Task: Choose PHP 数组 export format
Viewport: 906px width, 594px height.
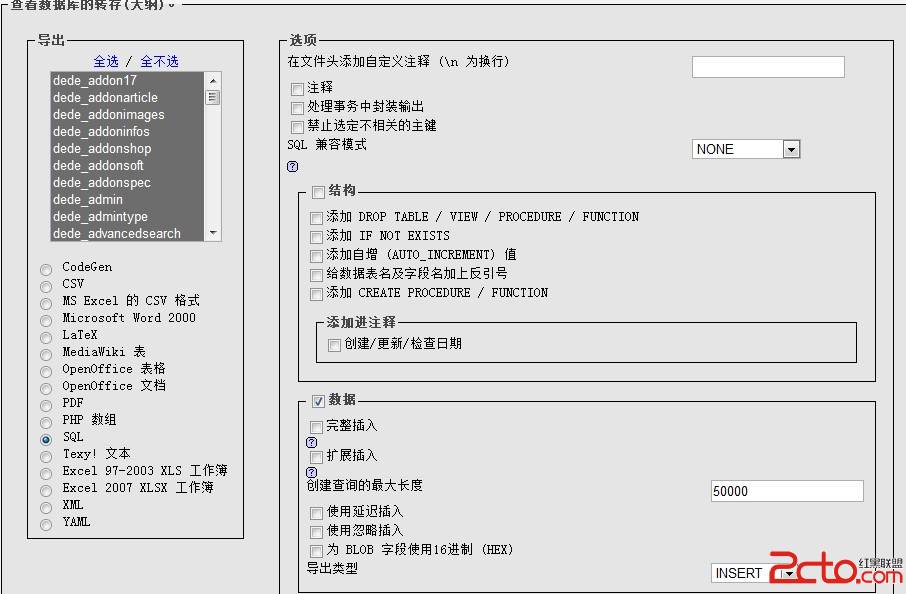Action: coord(46,422)
